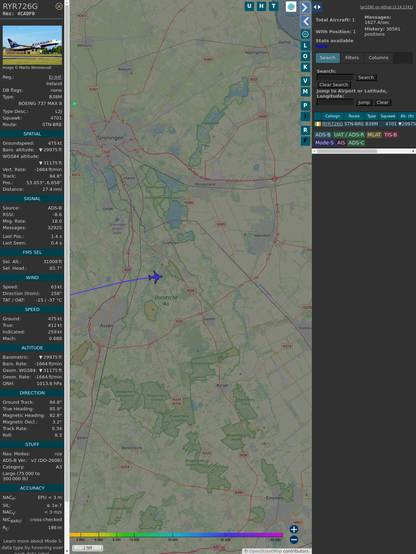Click the TIS-B legend label
The image size is (416, 554).
[x=390, y=135]
